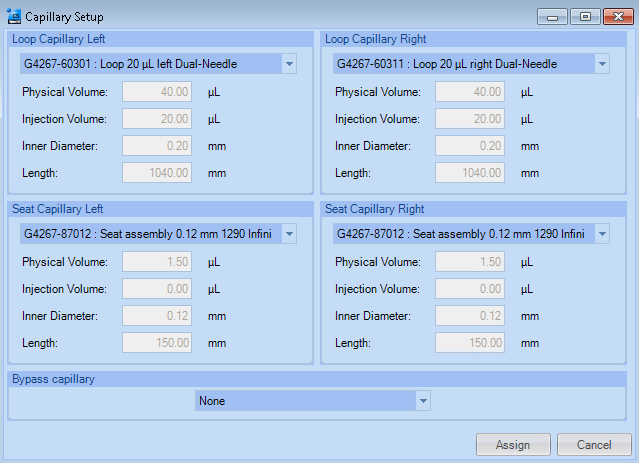The image size is (639, 463).
Task: Click the Capillary Setup title text
Action: click(64, 17)
